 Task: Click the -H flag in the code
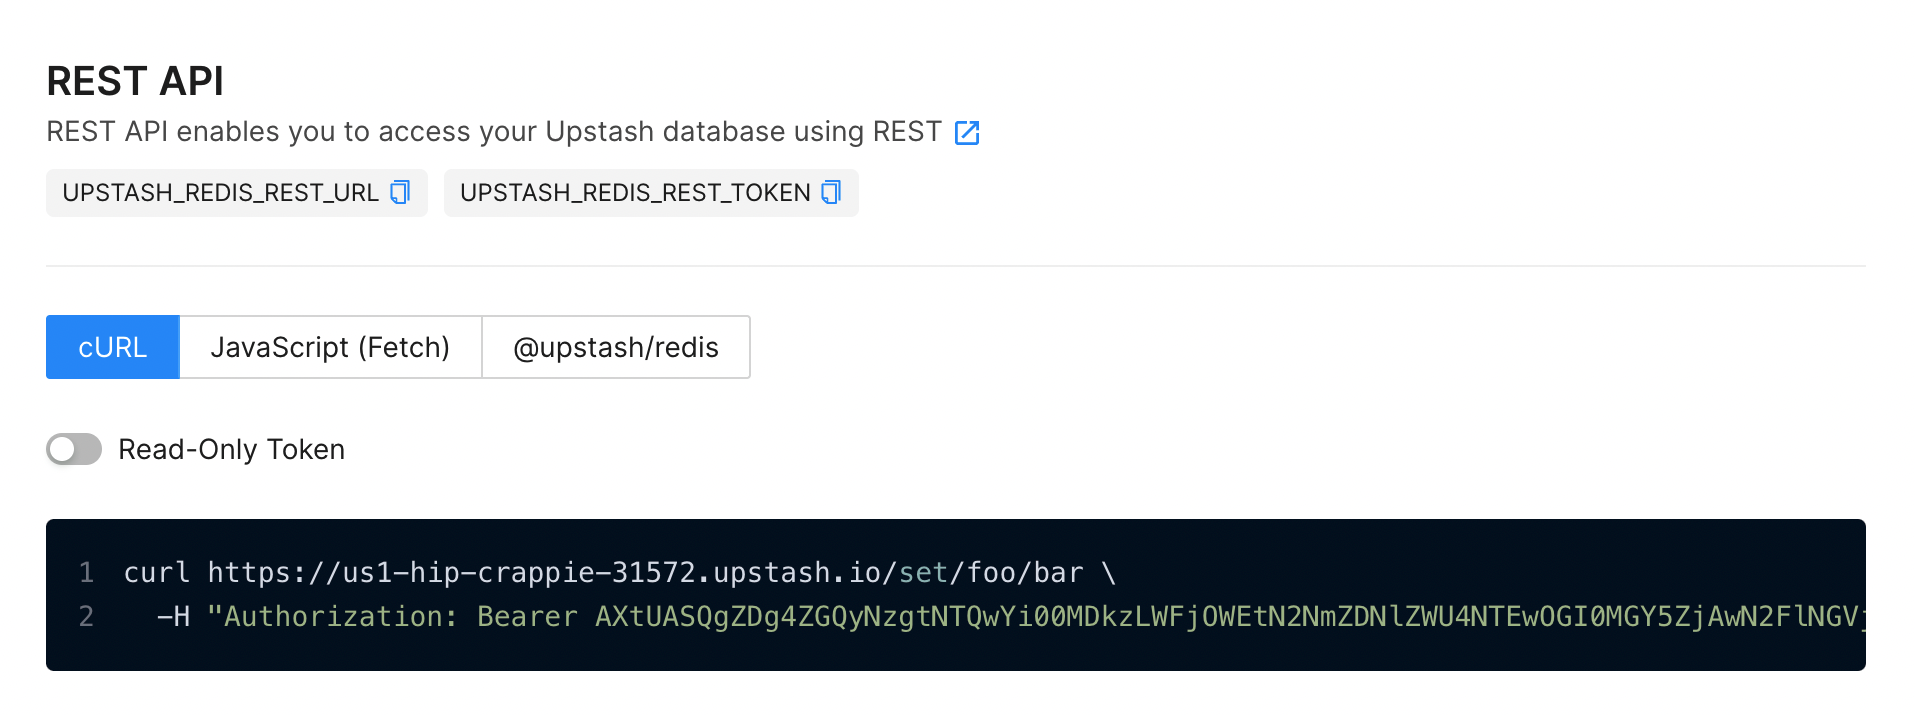coord(174,616)
